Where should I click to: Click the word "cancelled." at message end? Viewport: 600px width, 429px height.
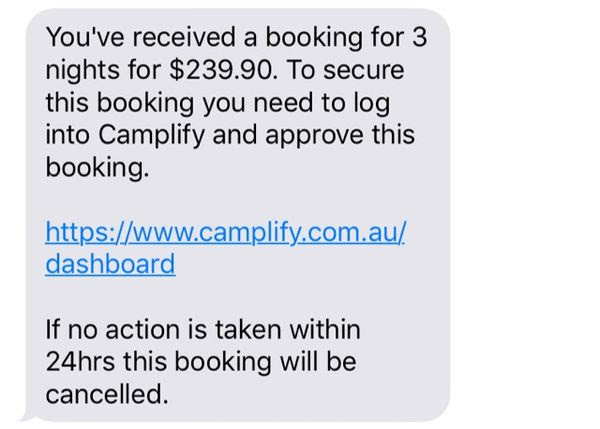[107, 394]
